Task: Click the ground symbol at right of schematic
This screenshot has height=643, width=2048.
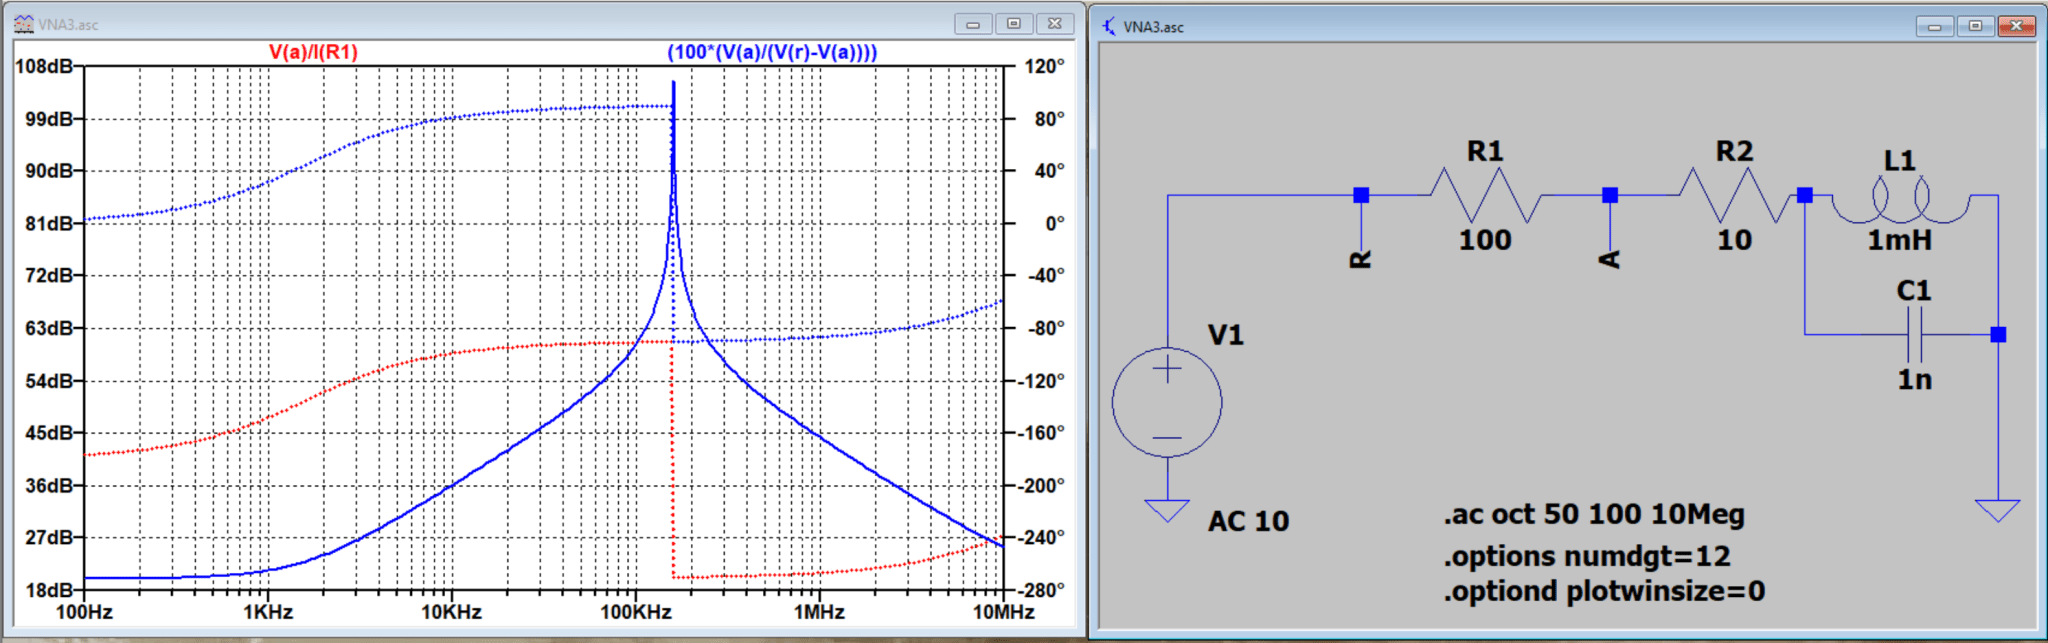Action: pos(1998,510)
